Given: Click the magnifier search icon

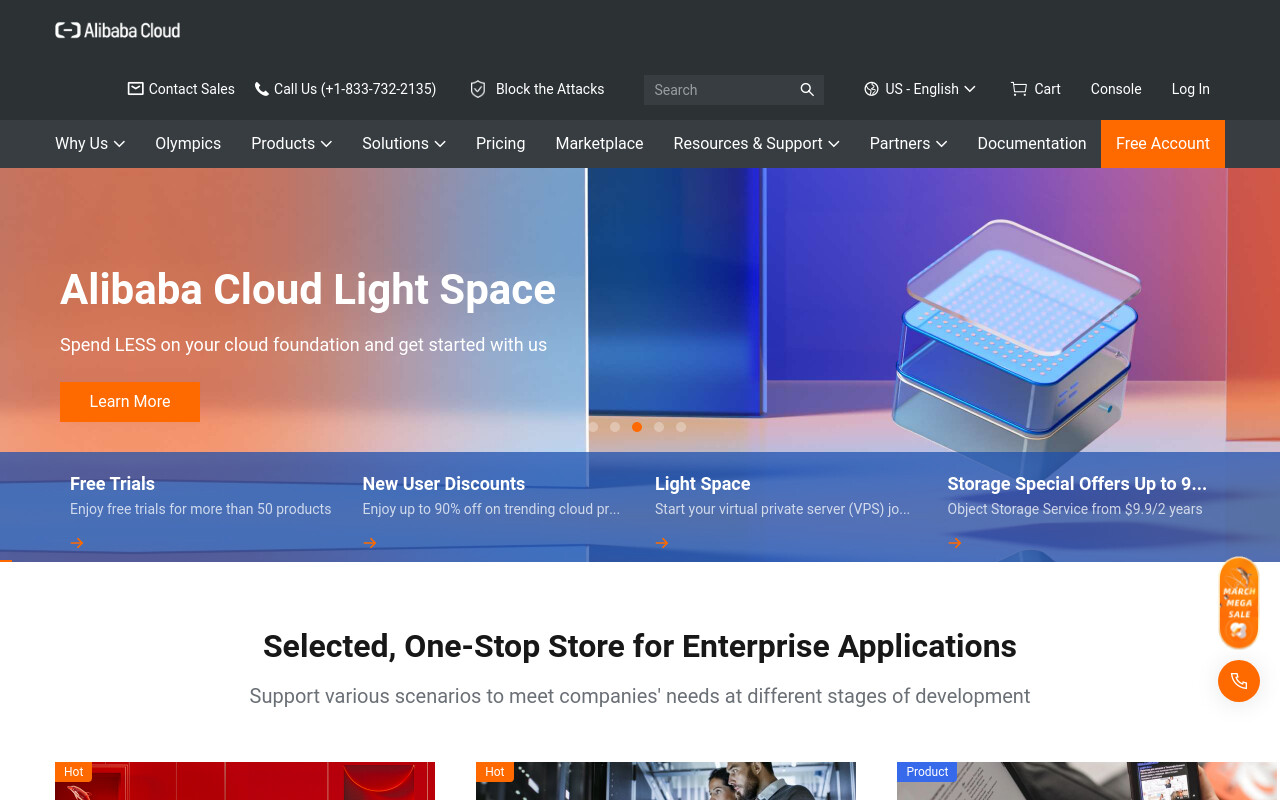Looking at the screenshot, I should coord(807,90).
